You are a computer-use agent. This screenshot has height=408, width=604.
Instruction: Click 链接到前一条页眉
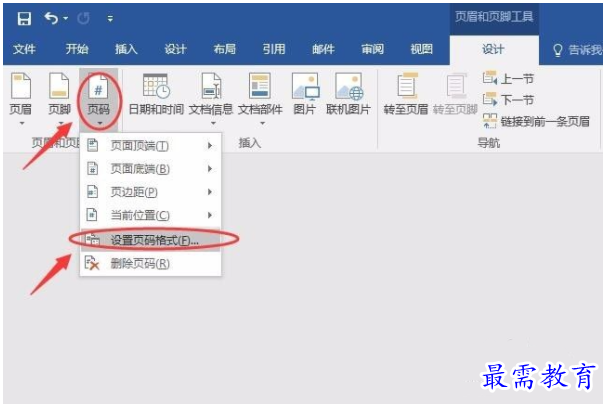pyautogui.click(x=536, y=121)
